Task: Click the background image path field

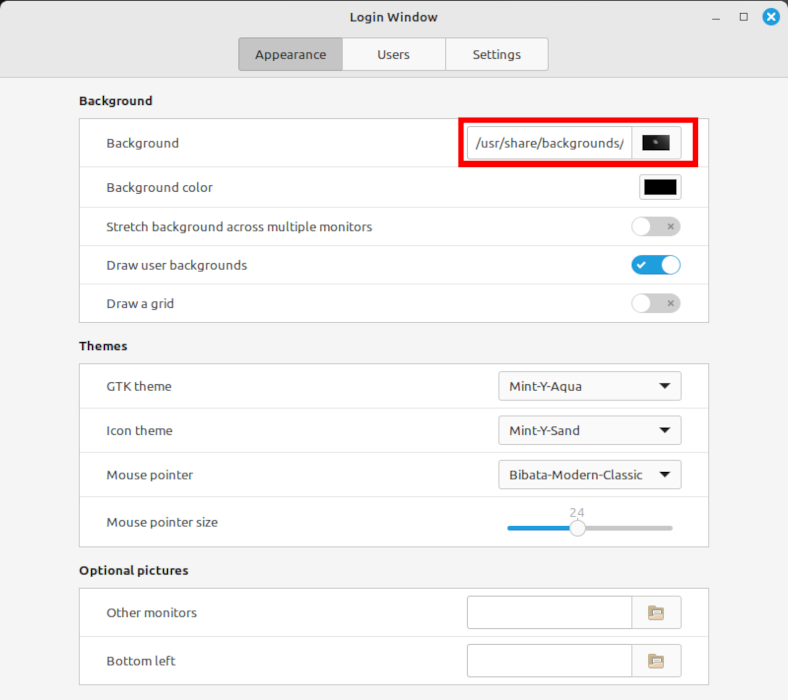Action: [x=549, y=143]
